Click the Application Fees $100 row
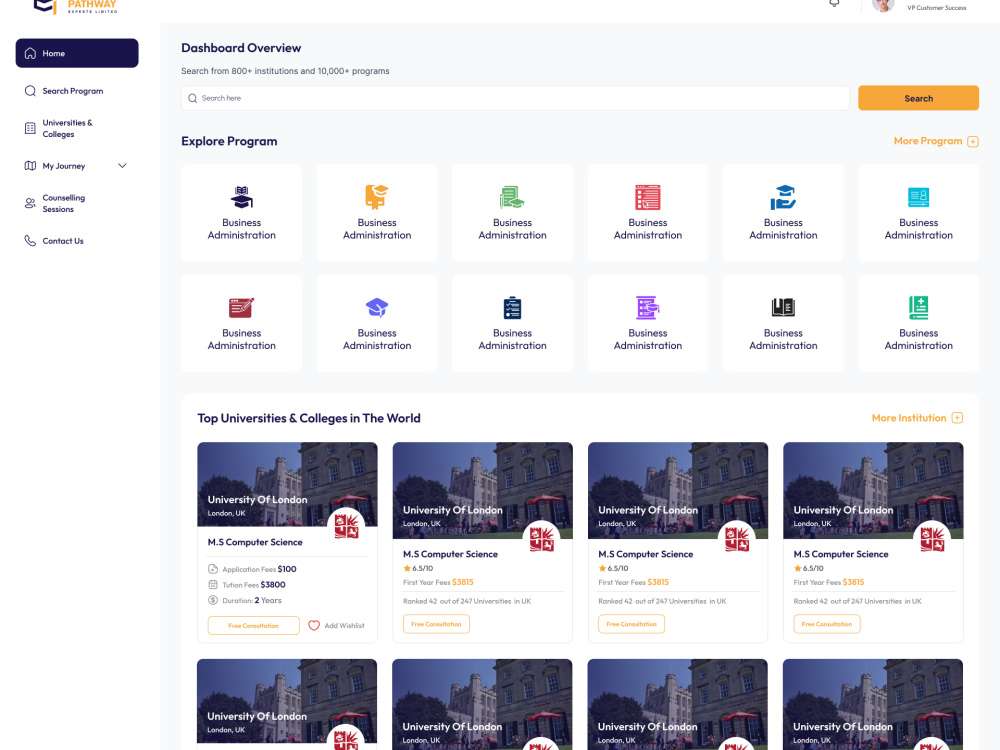The image size is (1000, 750). coord(253,569)
